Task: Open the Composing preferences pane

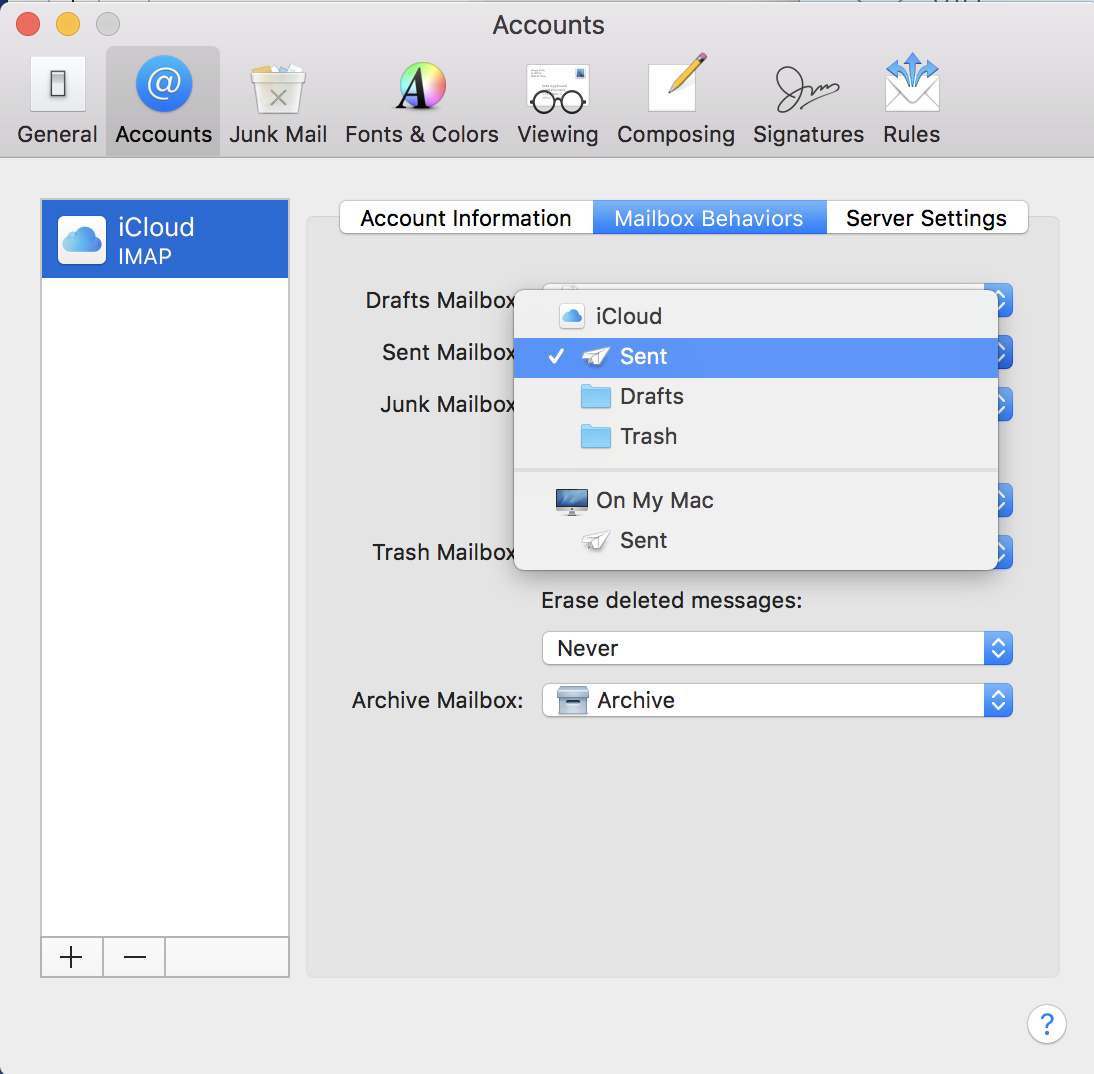Action: (675, 101)
